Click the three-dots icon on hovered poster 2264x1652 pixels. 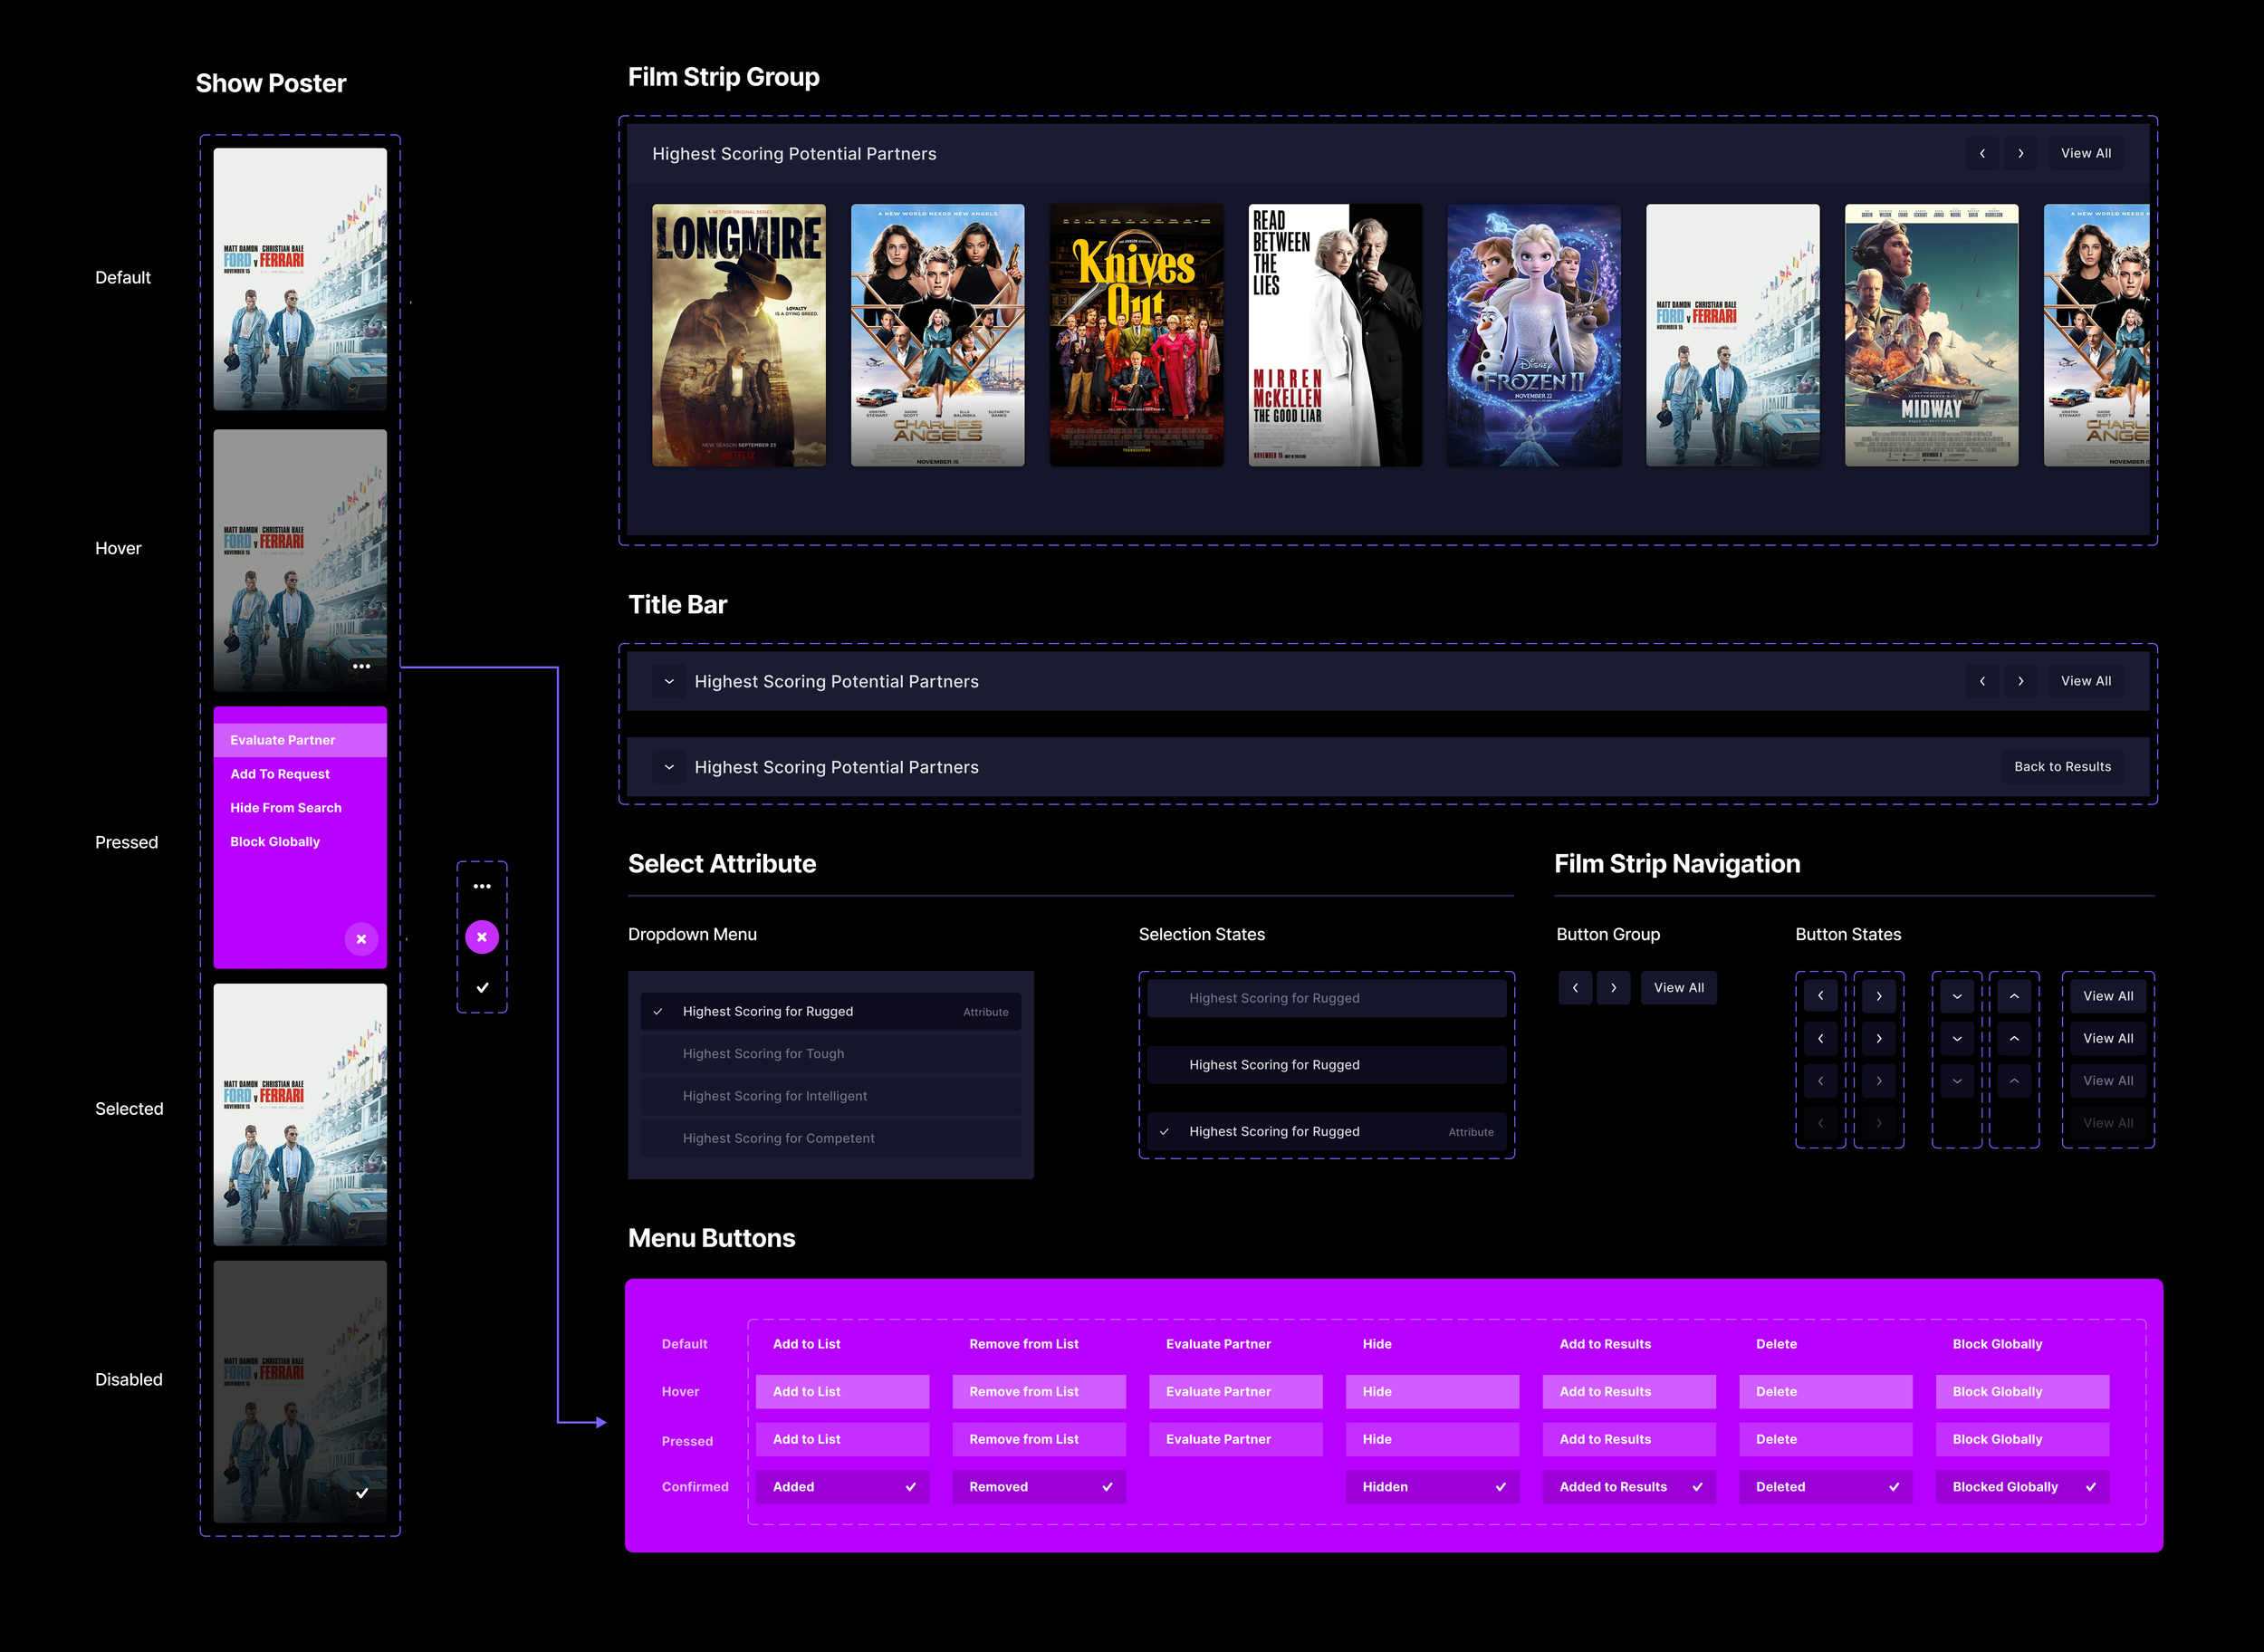point(361,666)
